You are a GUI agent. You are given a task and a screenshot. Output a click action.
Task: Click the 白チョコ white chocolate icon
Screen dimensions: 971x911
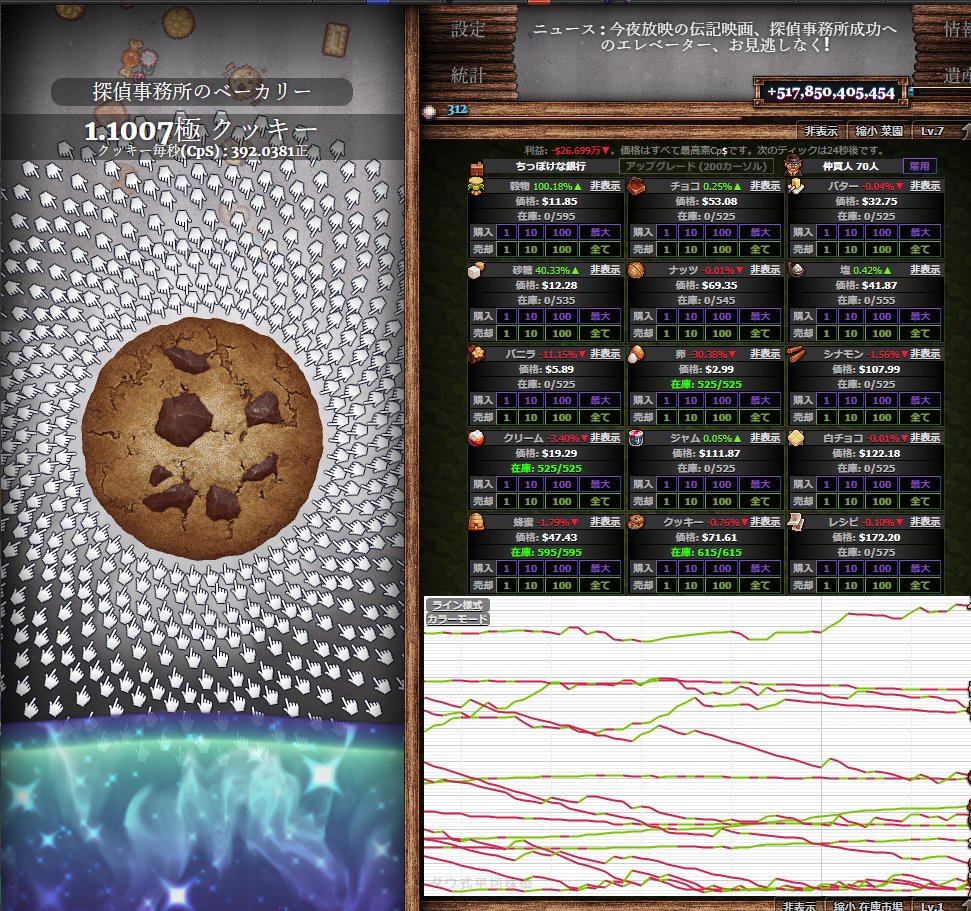coord(796,438)
